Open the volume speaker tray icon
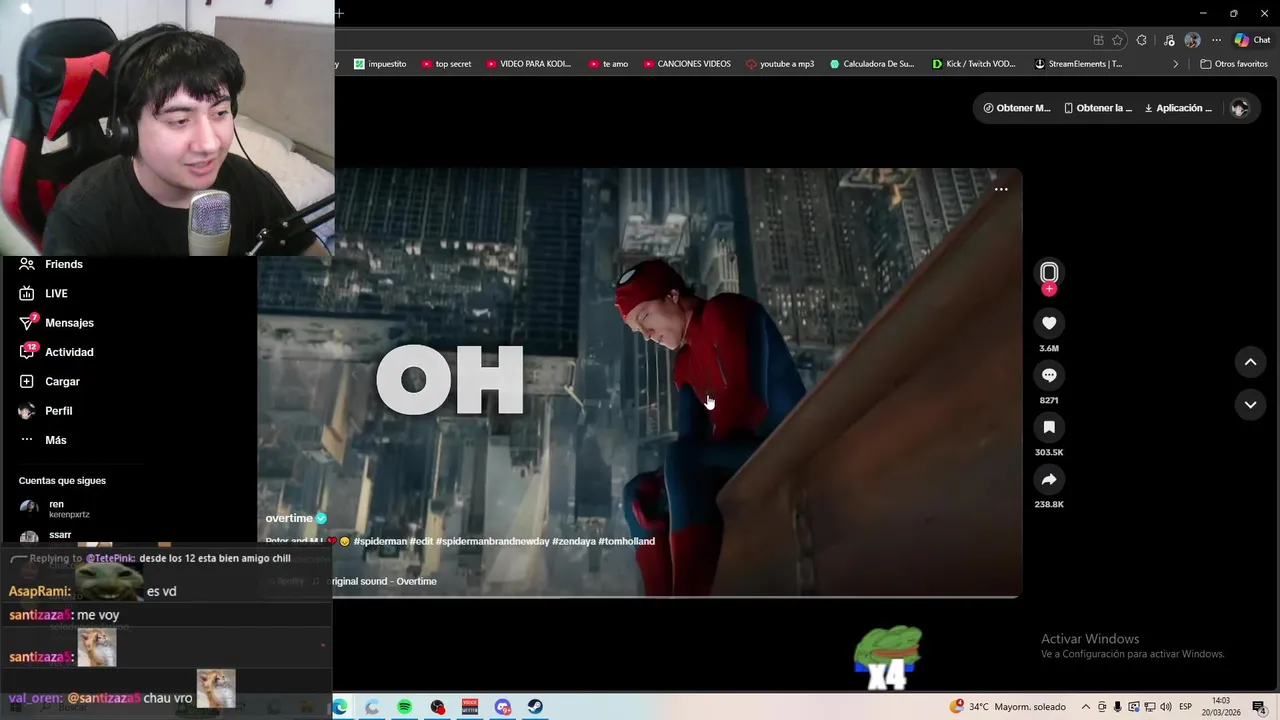Image resolution: width=1280 pixels, height=720 pixels. (1166, 707)
